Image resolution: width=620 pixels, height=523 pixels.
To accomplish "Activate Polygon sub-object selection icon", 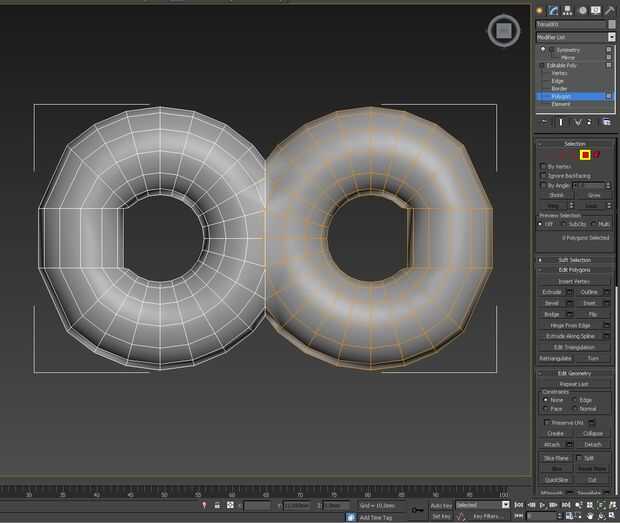I will click(x=586, y=154).
